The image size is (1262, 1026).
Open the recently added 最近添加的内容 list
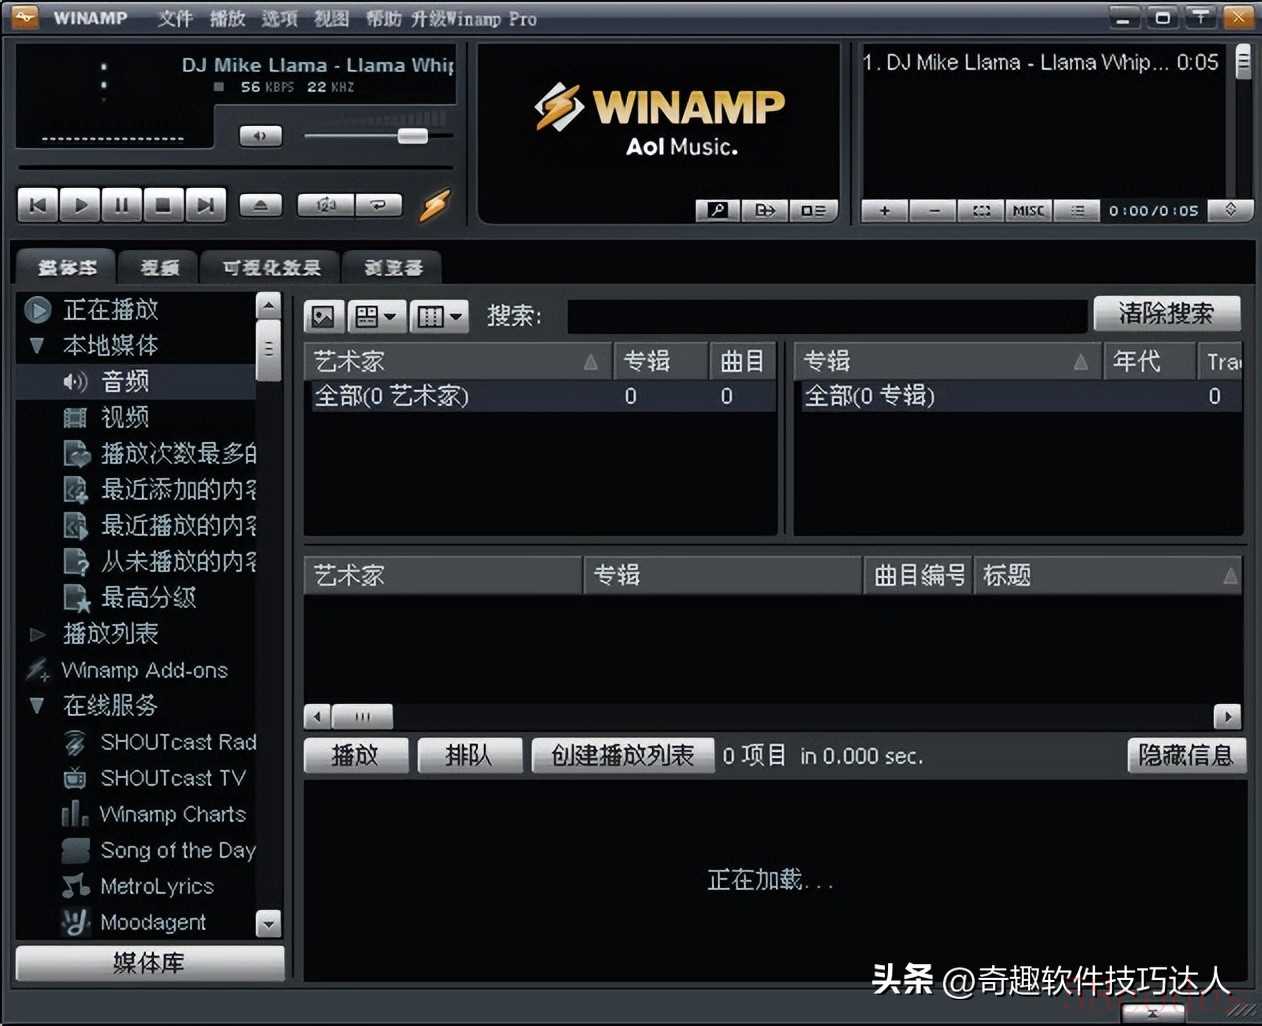point(178,489)
